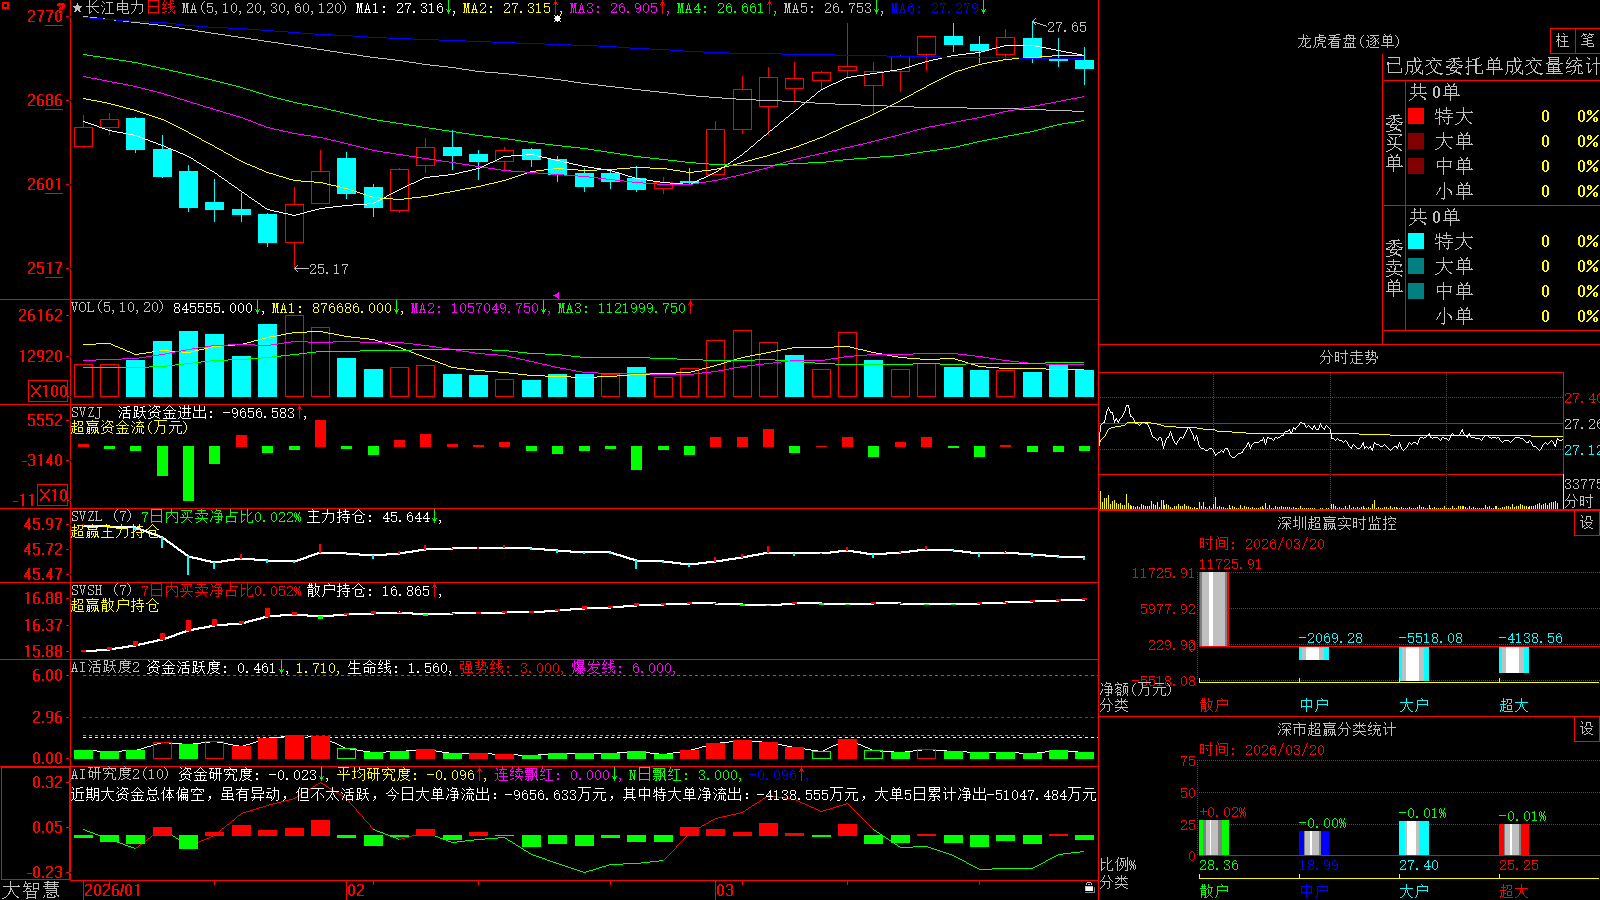Click the 散户 bar in 深圳超赢实时监控

[1213, 609]
